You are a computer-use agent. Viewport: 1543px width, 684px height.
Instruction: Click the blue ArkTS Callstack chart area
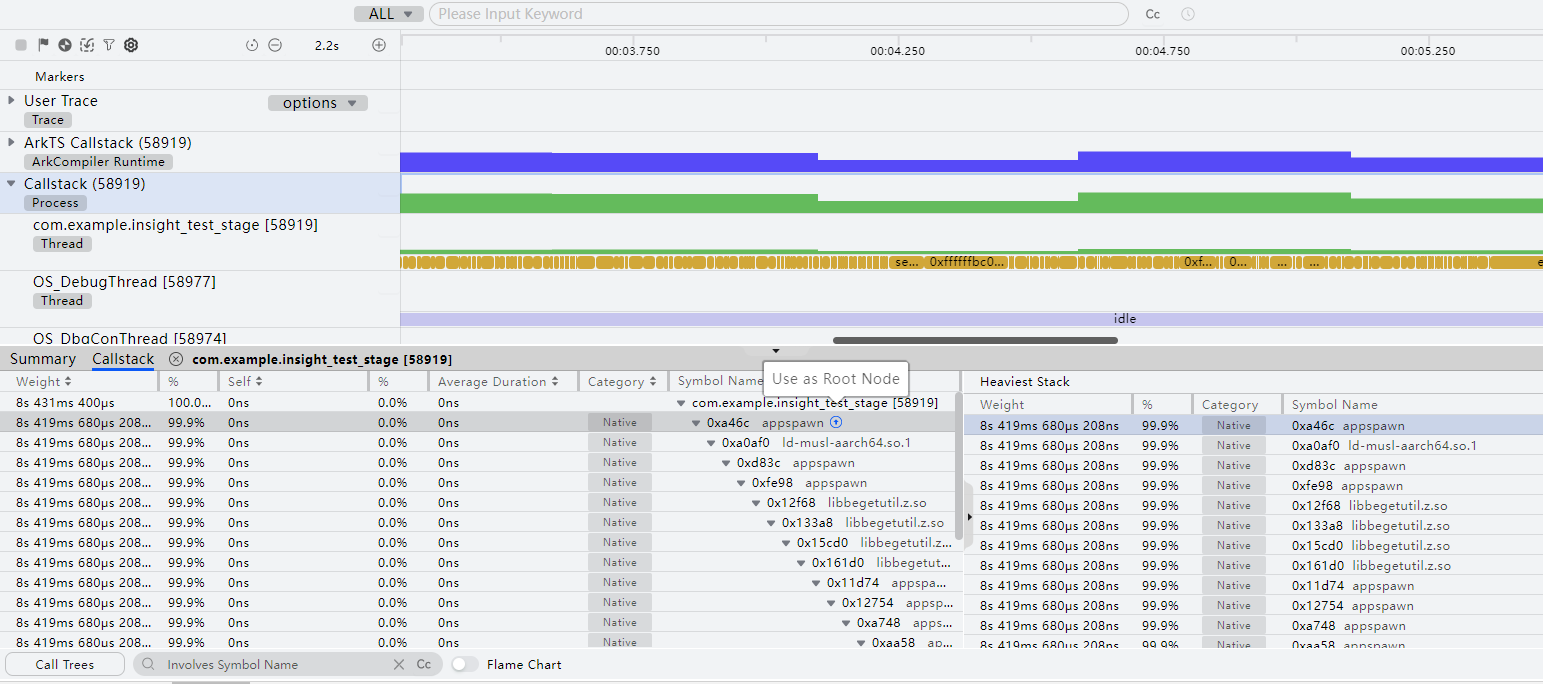click(x=971, y=162)
